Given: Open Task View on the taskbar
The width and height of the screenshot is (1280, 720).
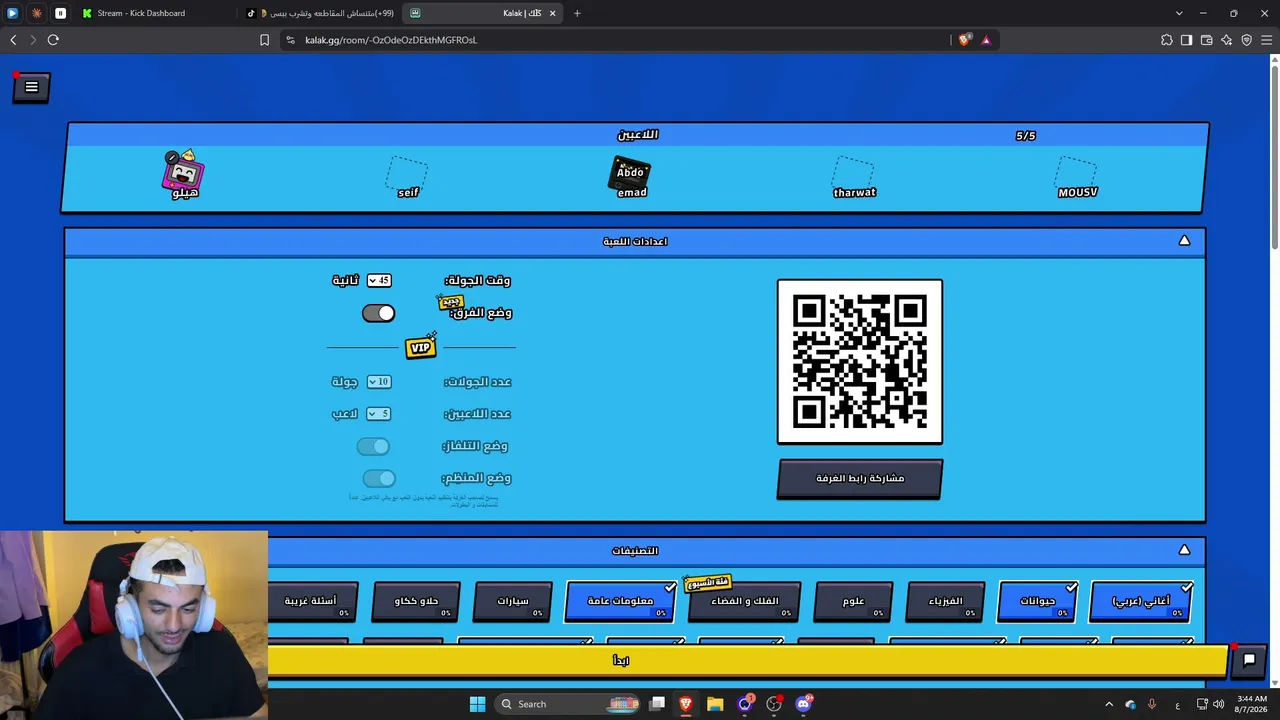Looking at the screenshot, I should point(657,704).
